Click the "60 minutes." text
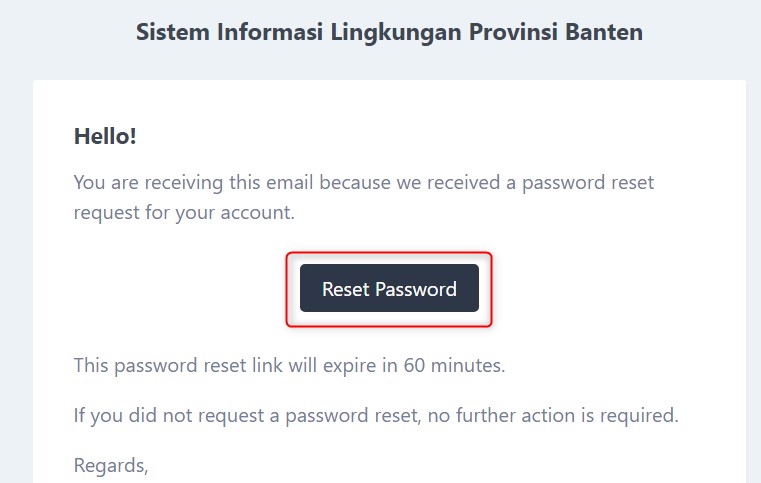Image resolution: width=761 pixels, height=483 pixels. (455, 365)
